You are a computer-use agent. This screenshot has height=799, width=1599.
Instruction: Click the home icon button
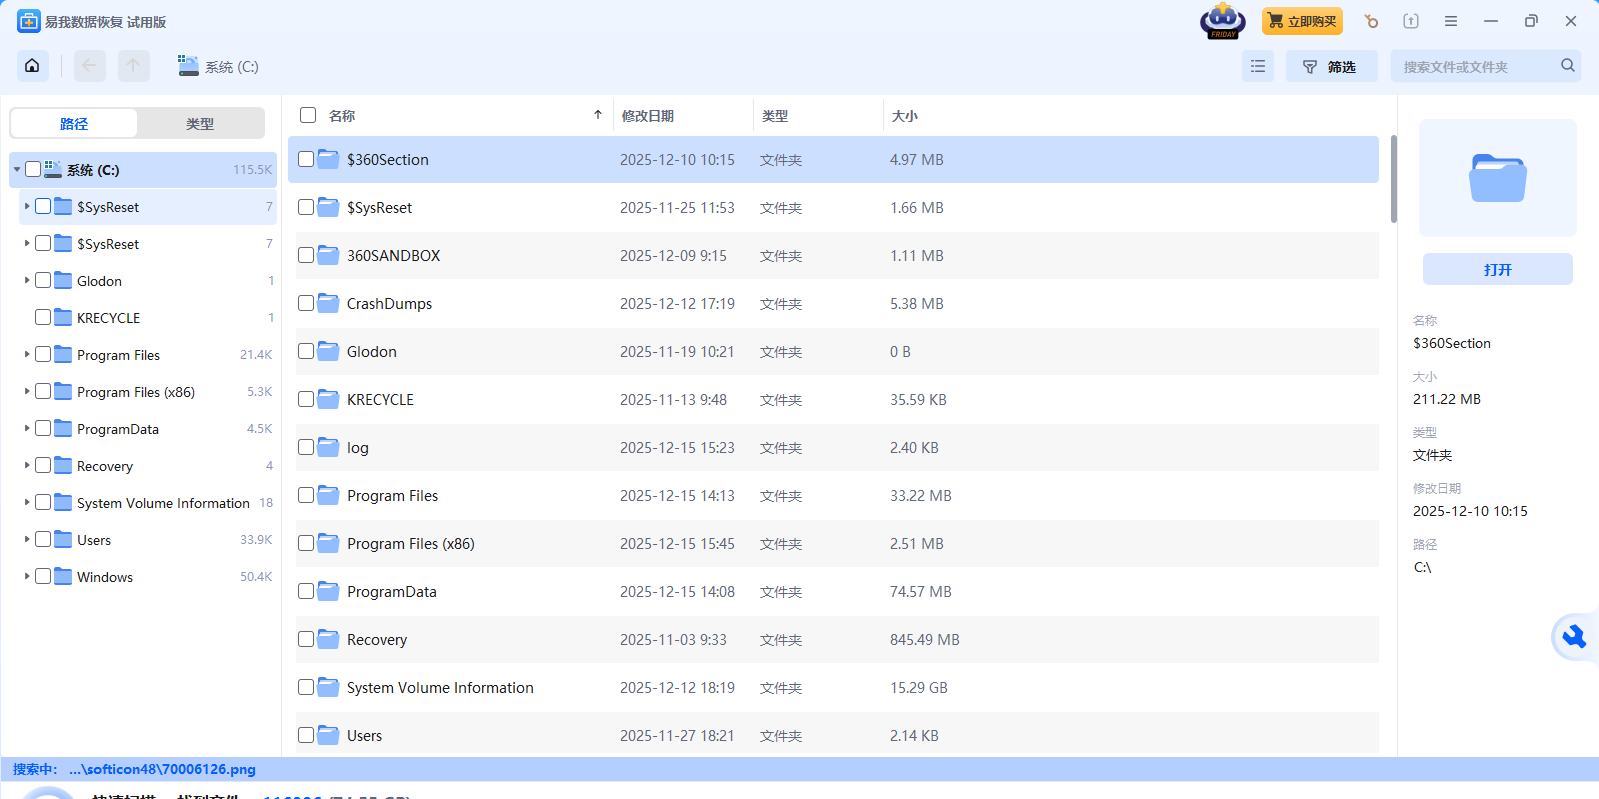32,66
